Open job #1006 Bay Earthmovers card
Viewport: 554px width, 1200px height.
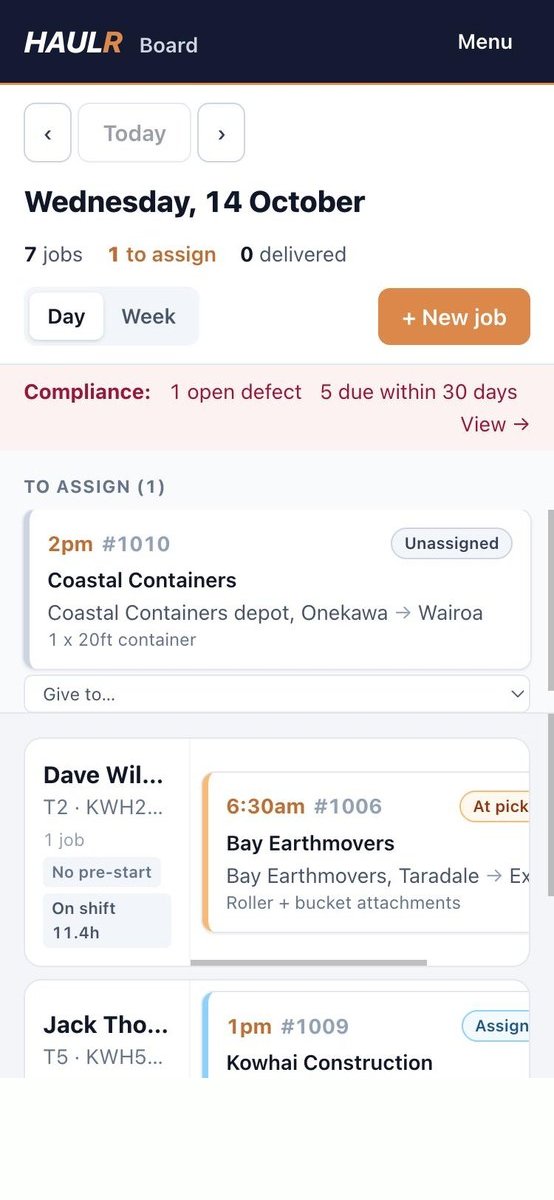(x=366, y=852)
